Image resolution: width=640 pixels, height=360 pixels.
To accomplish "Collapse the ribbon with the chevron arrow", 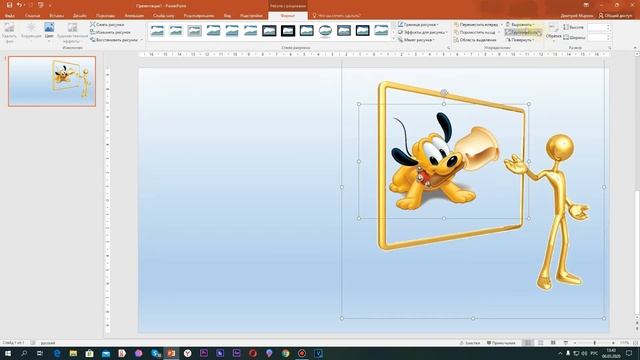I will point(635,48).
